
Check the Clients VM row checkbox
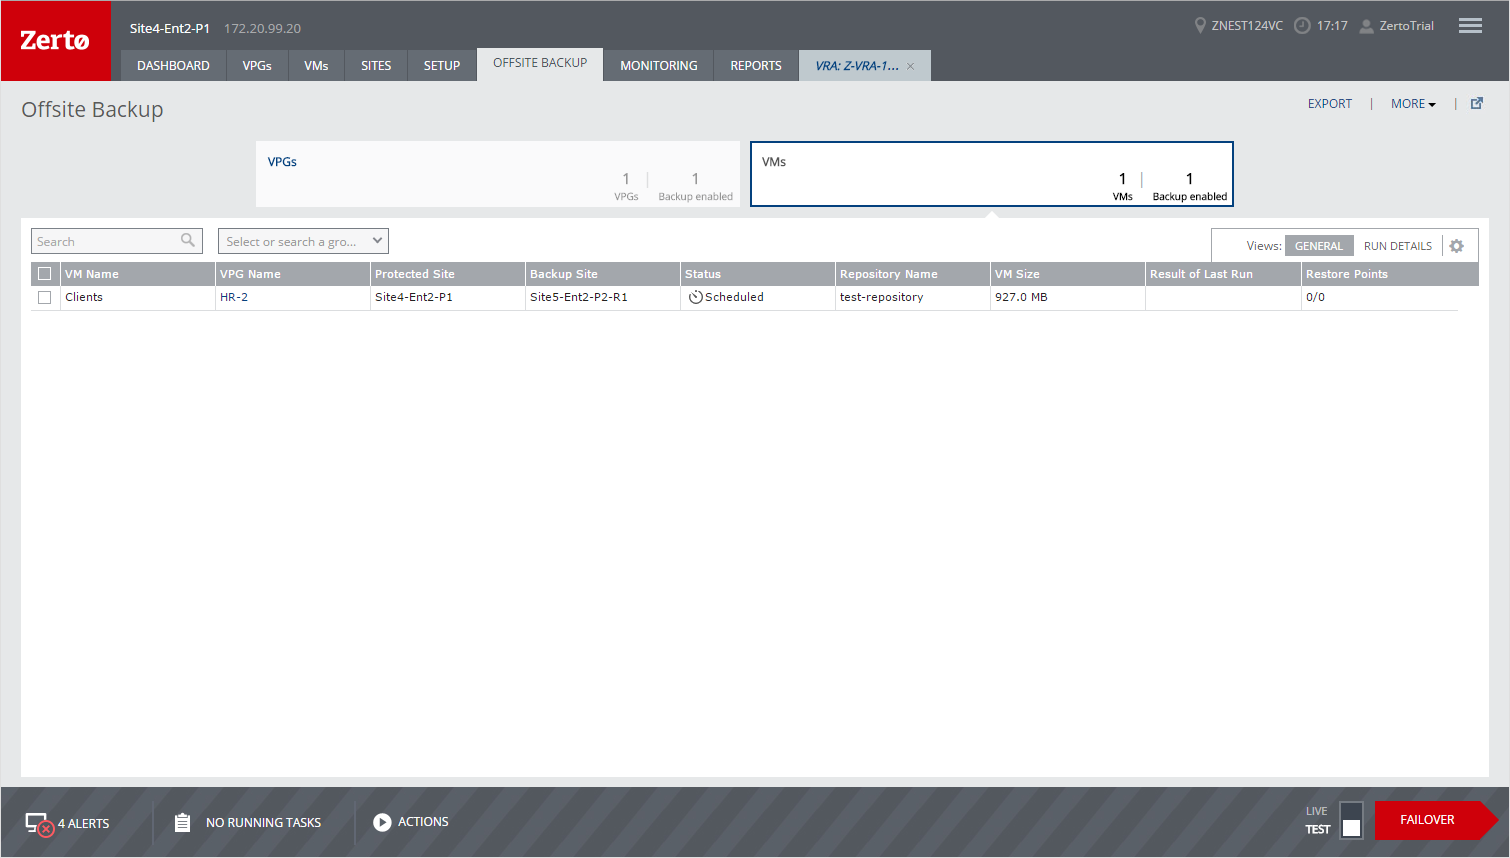tap(44, 297)
